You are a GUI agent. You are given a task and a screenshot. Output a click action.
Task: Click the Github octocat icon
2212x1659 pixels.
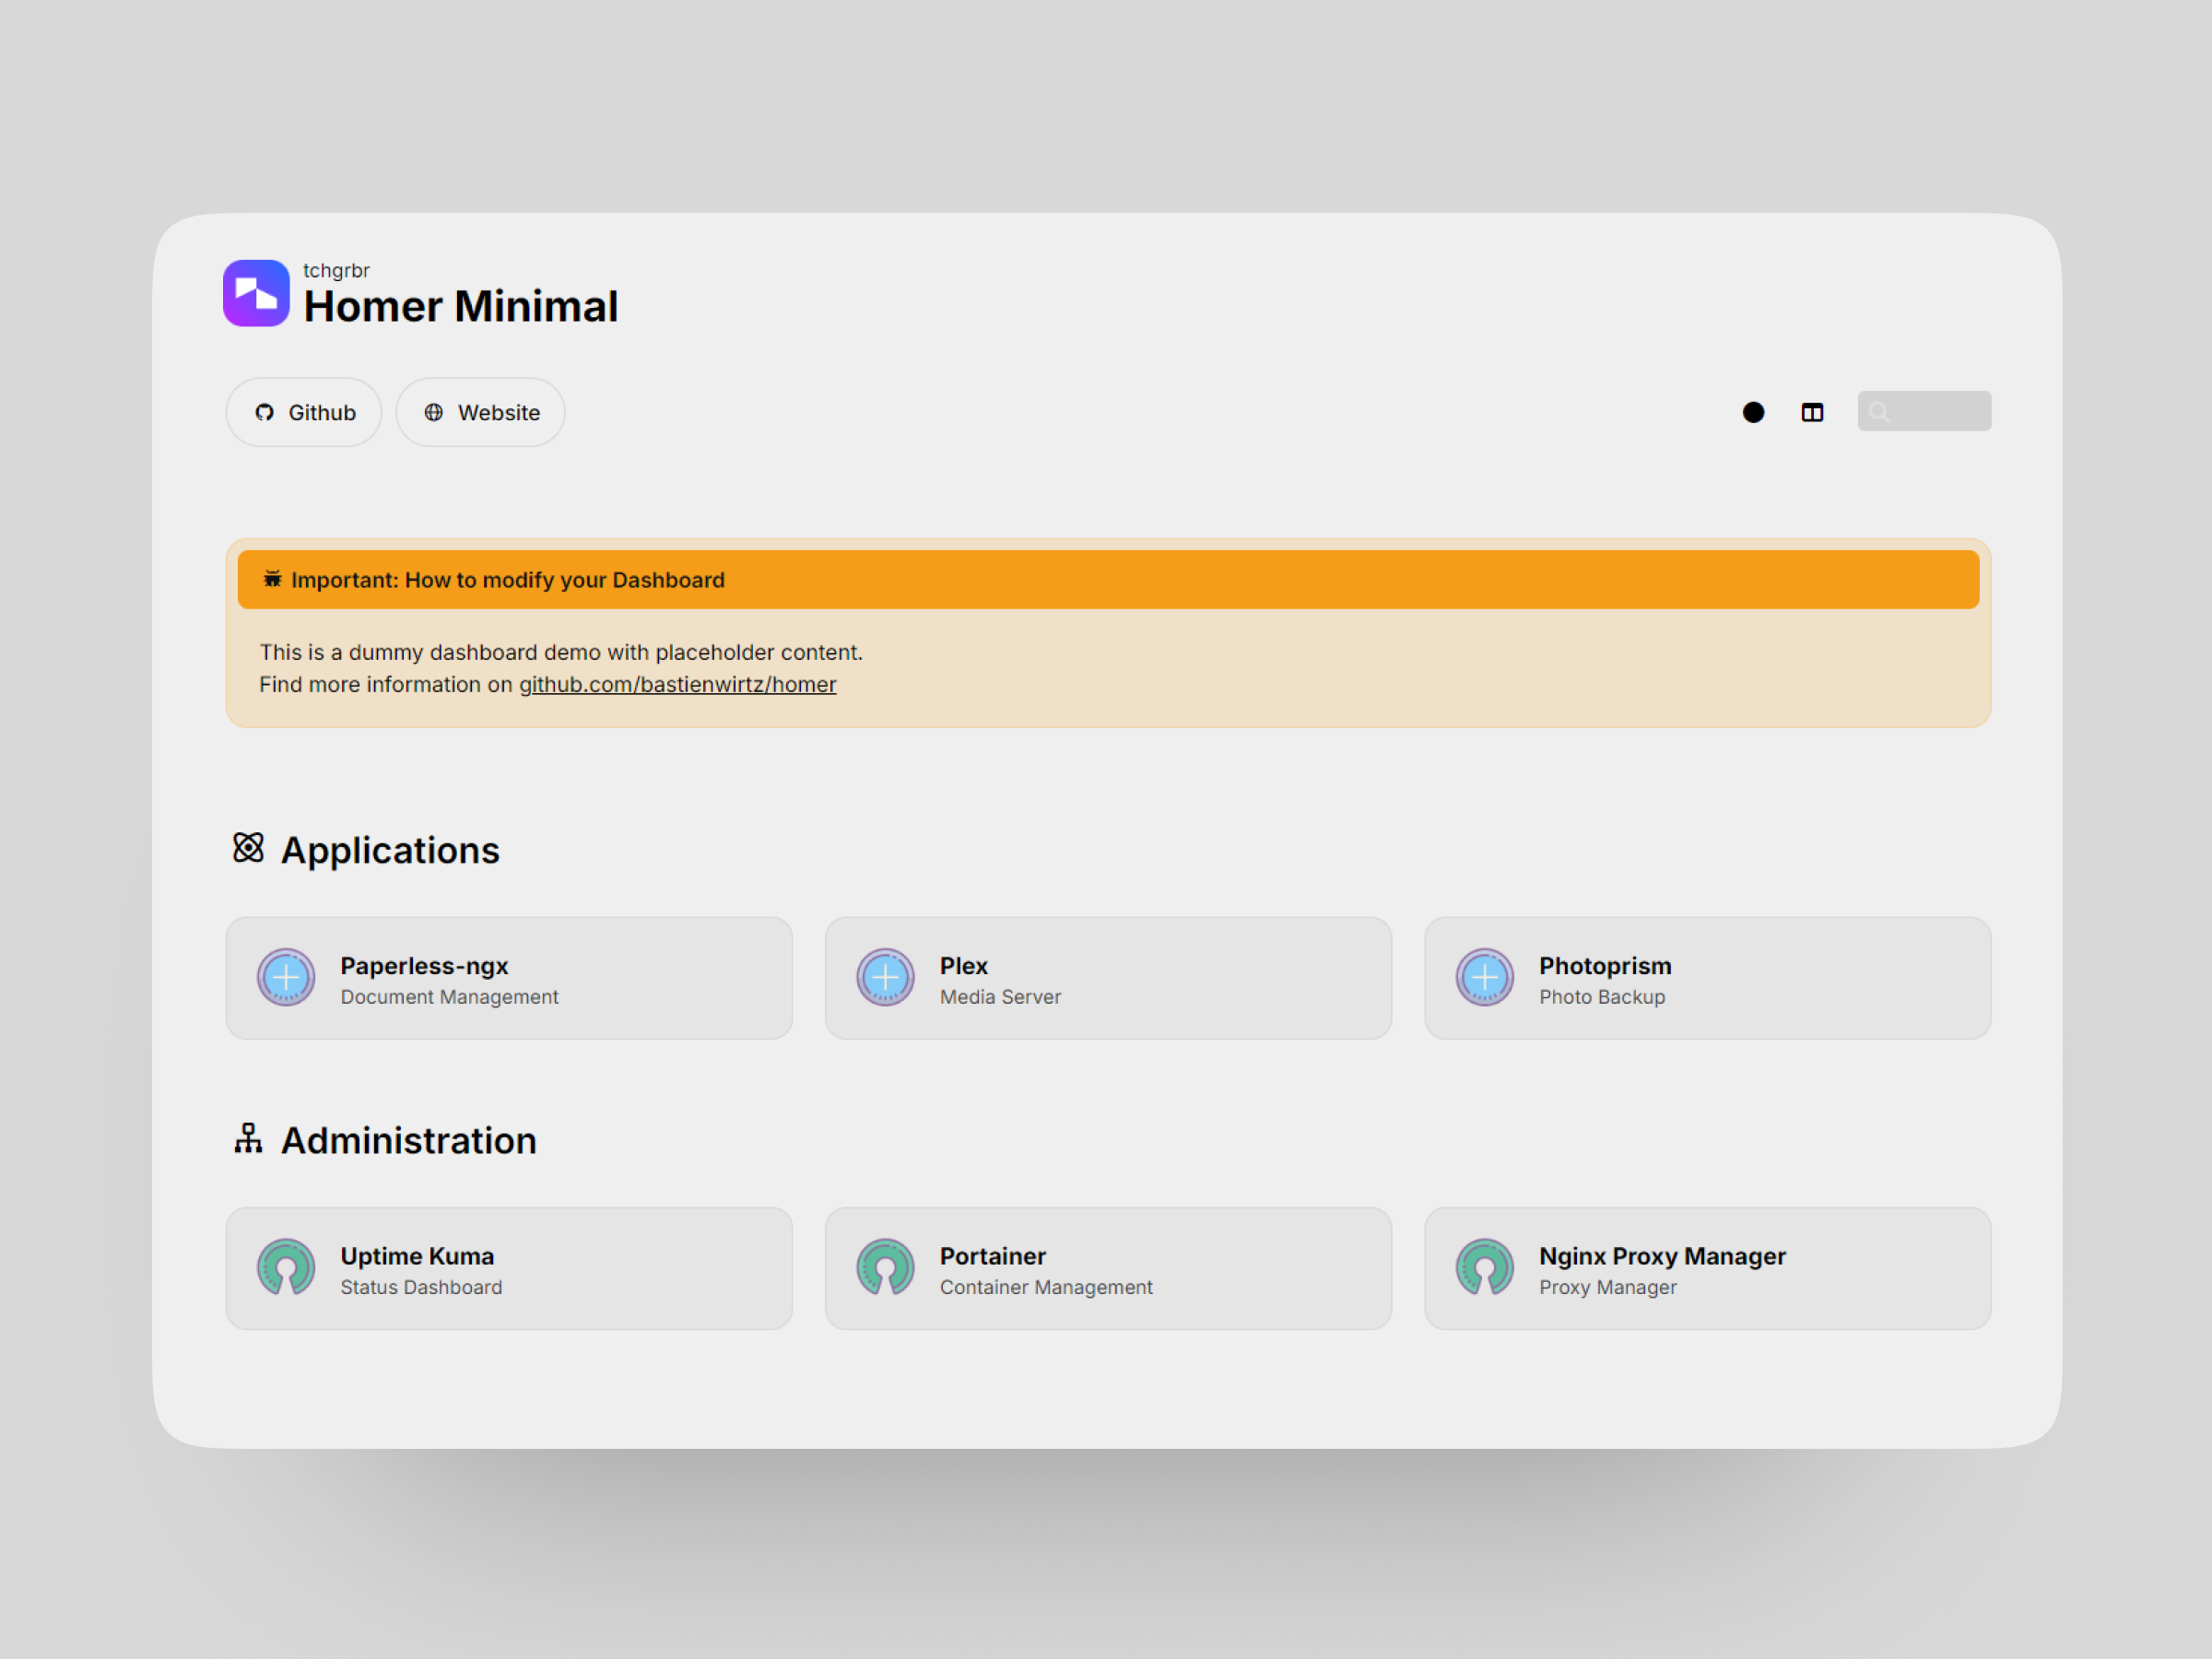(x=265, y=412)
